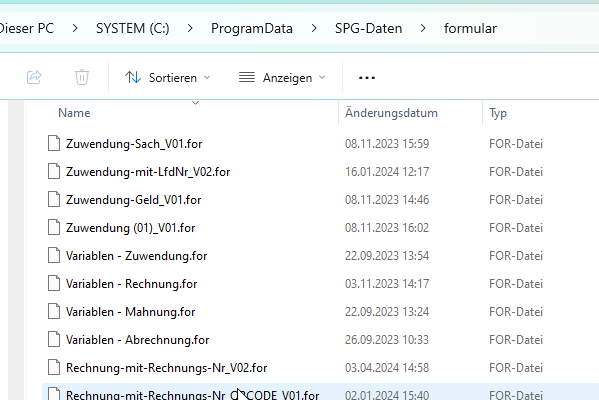Viewport: 599px width, 400px height.
Task: Sort by the Name column header
Action: coord(74,113)
